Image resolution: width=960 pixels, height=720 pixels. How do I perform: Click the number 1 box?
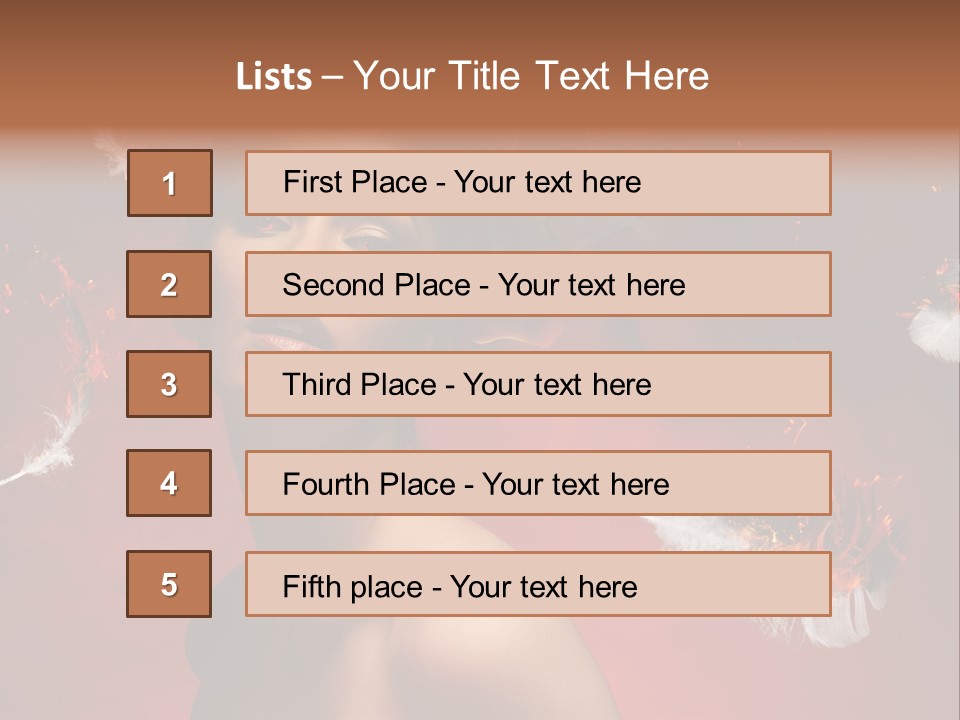click(x=169, y=183)
